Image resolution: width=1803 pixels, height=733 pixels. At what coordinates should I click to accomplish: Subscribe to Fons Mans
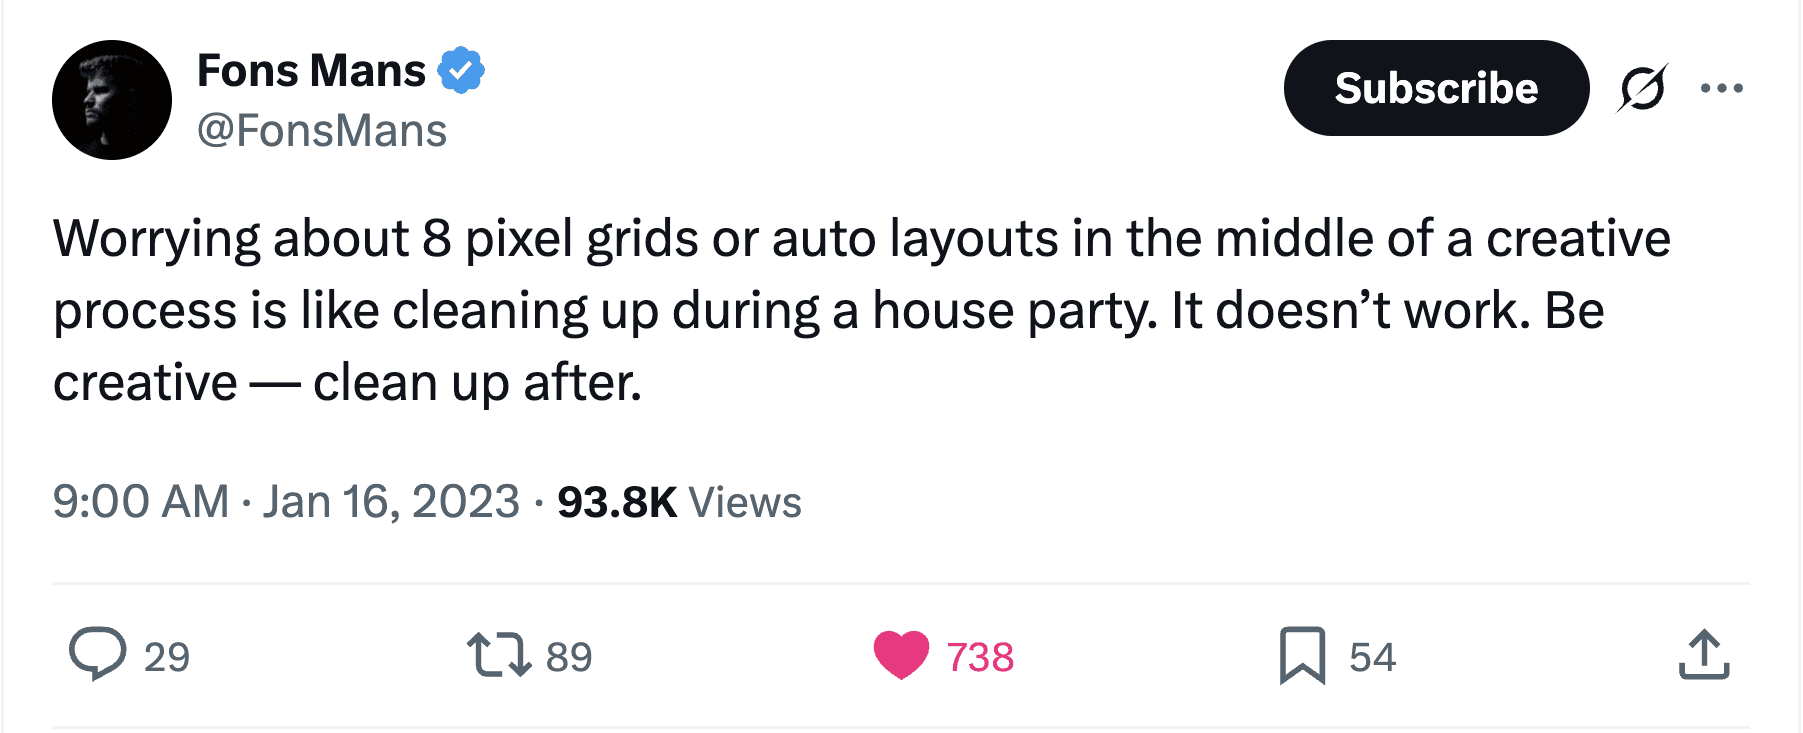(x=1436, y=88)
